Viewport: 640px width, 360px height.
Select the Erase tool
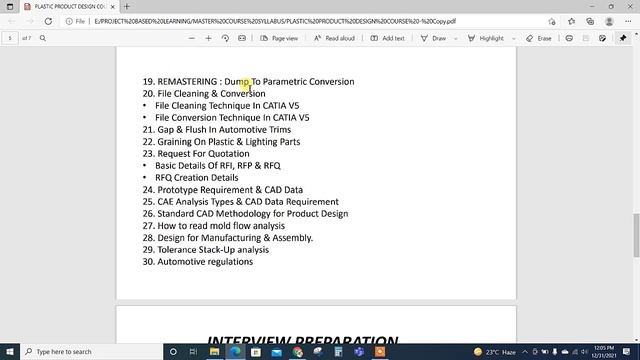539,38
